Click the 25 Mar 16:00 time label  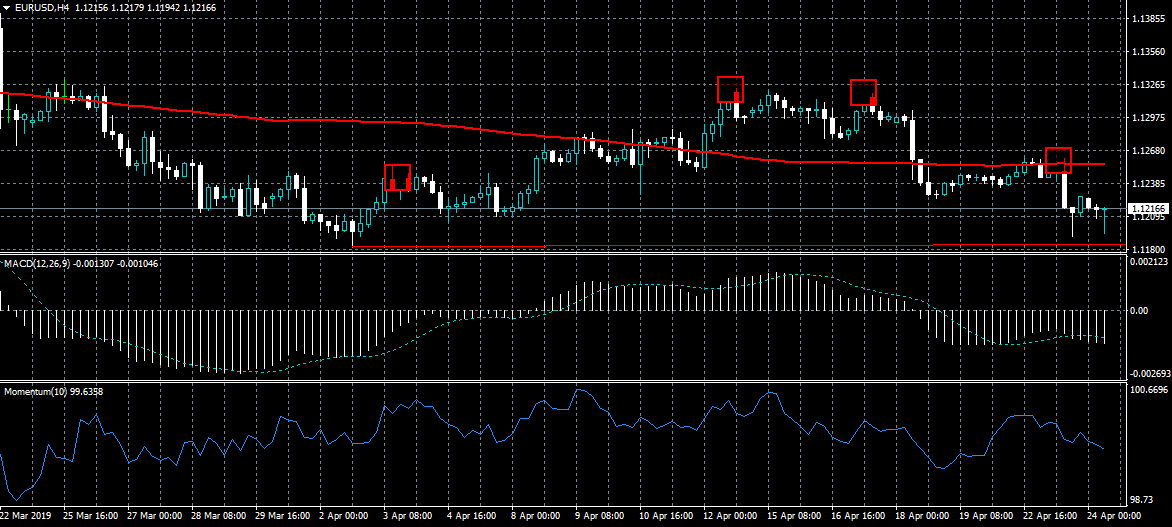(91, 517)
